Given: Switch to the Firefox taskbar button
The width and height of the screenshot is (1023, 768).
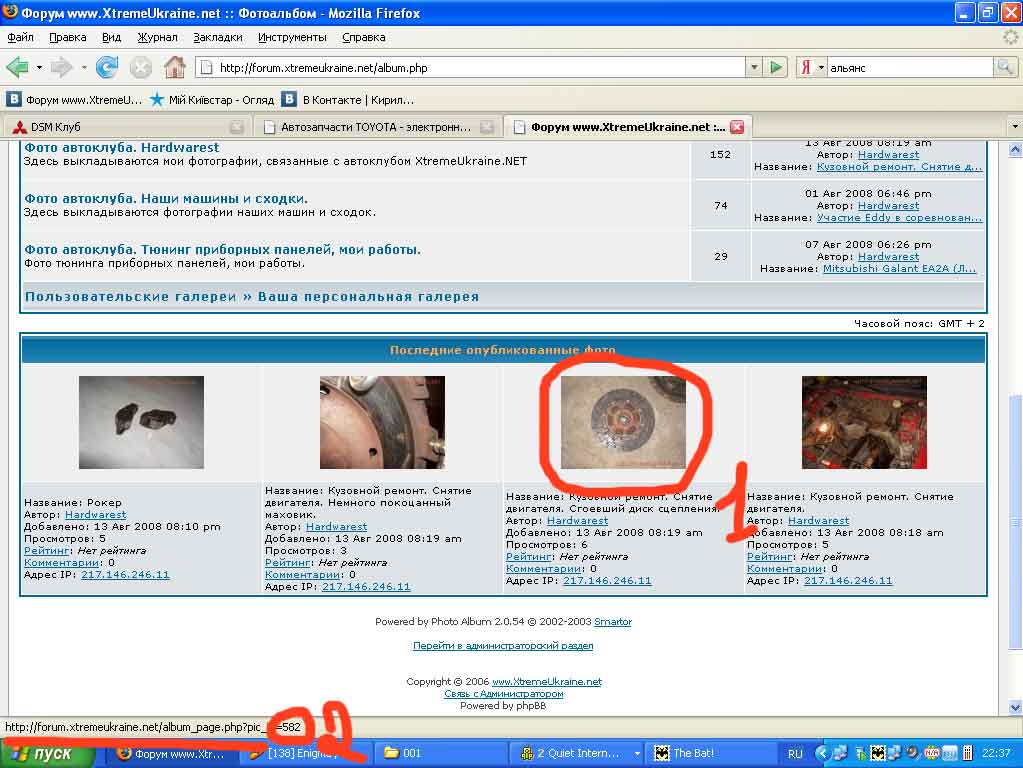Looking at the screenshot, I should (172, 754).
